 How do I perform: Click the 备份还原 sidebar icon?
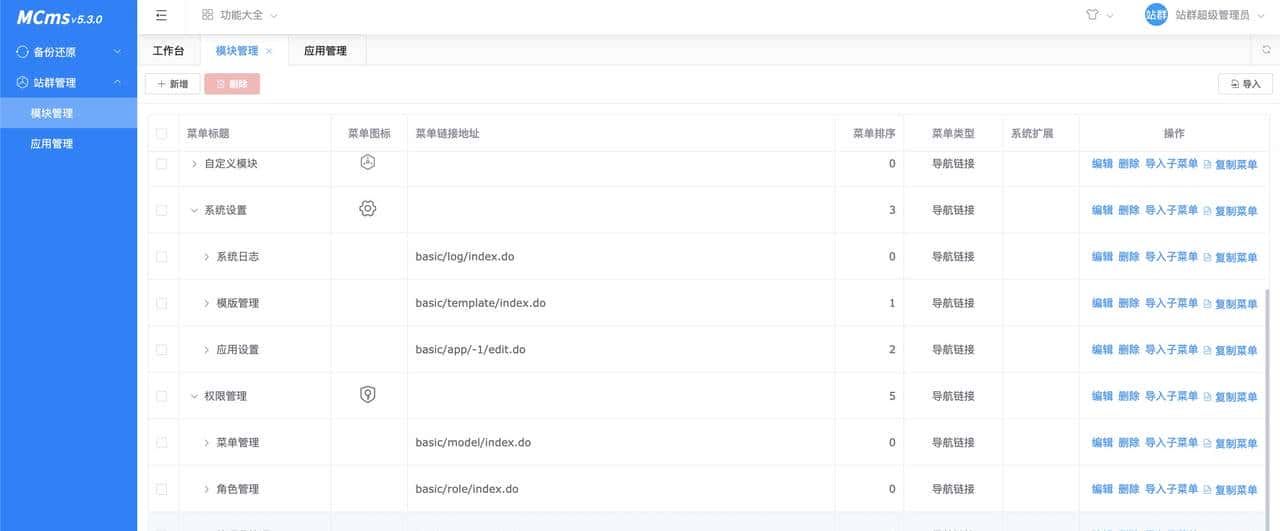click(23, 51)
